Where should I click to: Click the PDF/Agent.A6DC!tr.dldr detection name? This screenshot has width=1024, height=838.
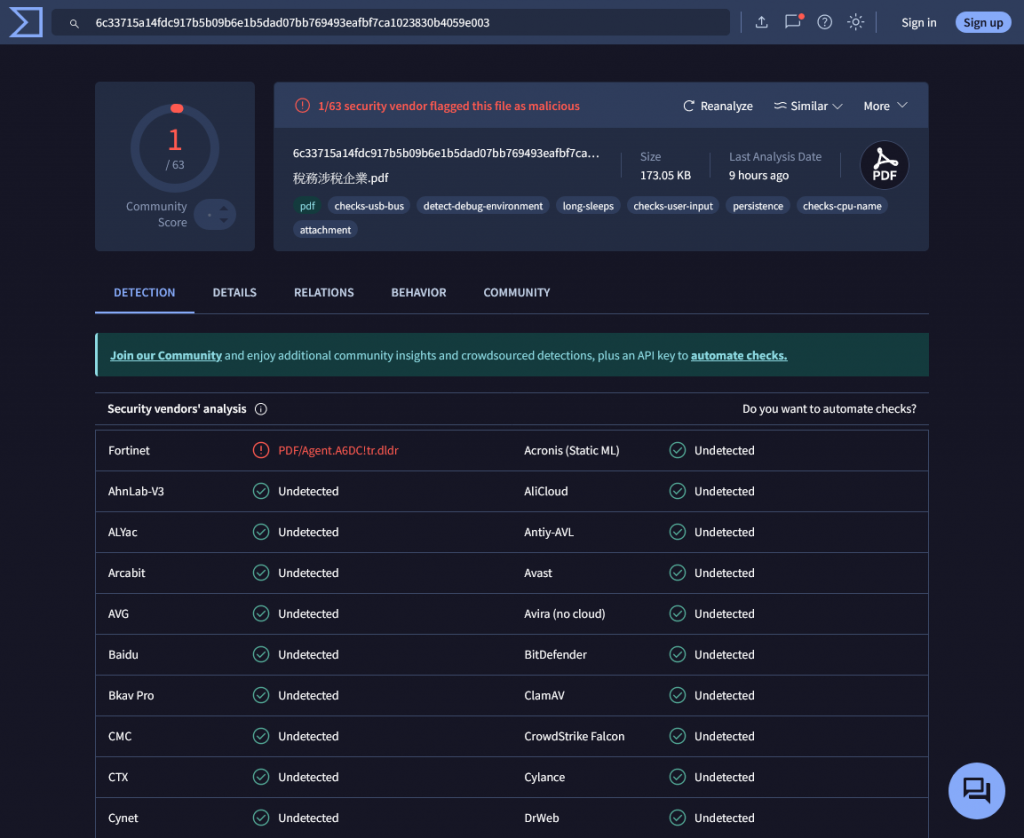[x=338, y=450]
